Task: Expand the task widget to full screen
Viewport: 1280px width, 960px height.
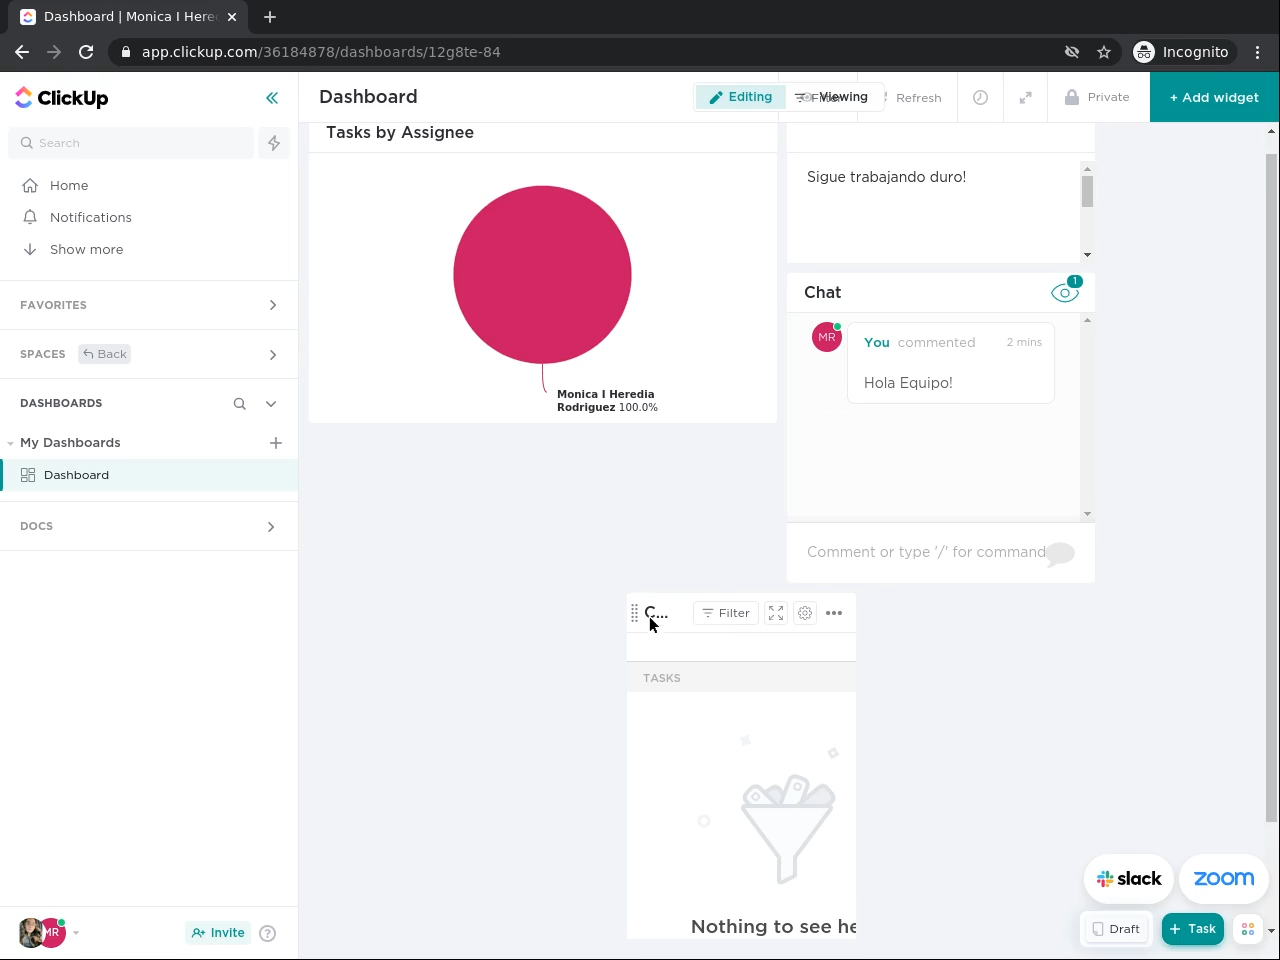Action: 776,613
